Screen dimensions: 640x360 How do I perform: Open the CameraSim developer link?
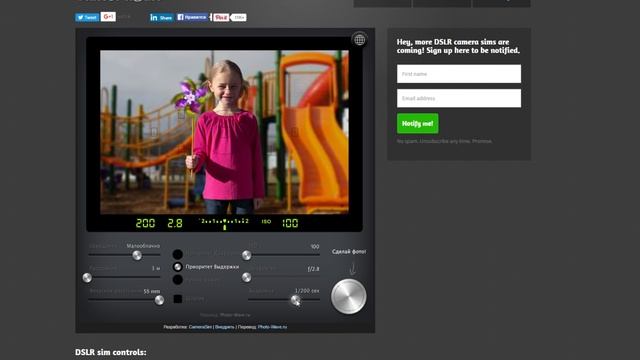pos(200,327)
